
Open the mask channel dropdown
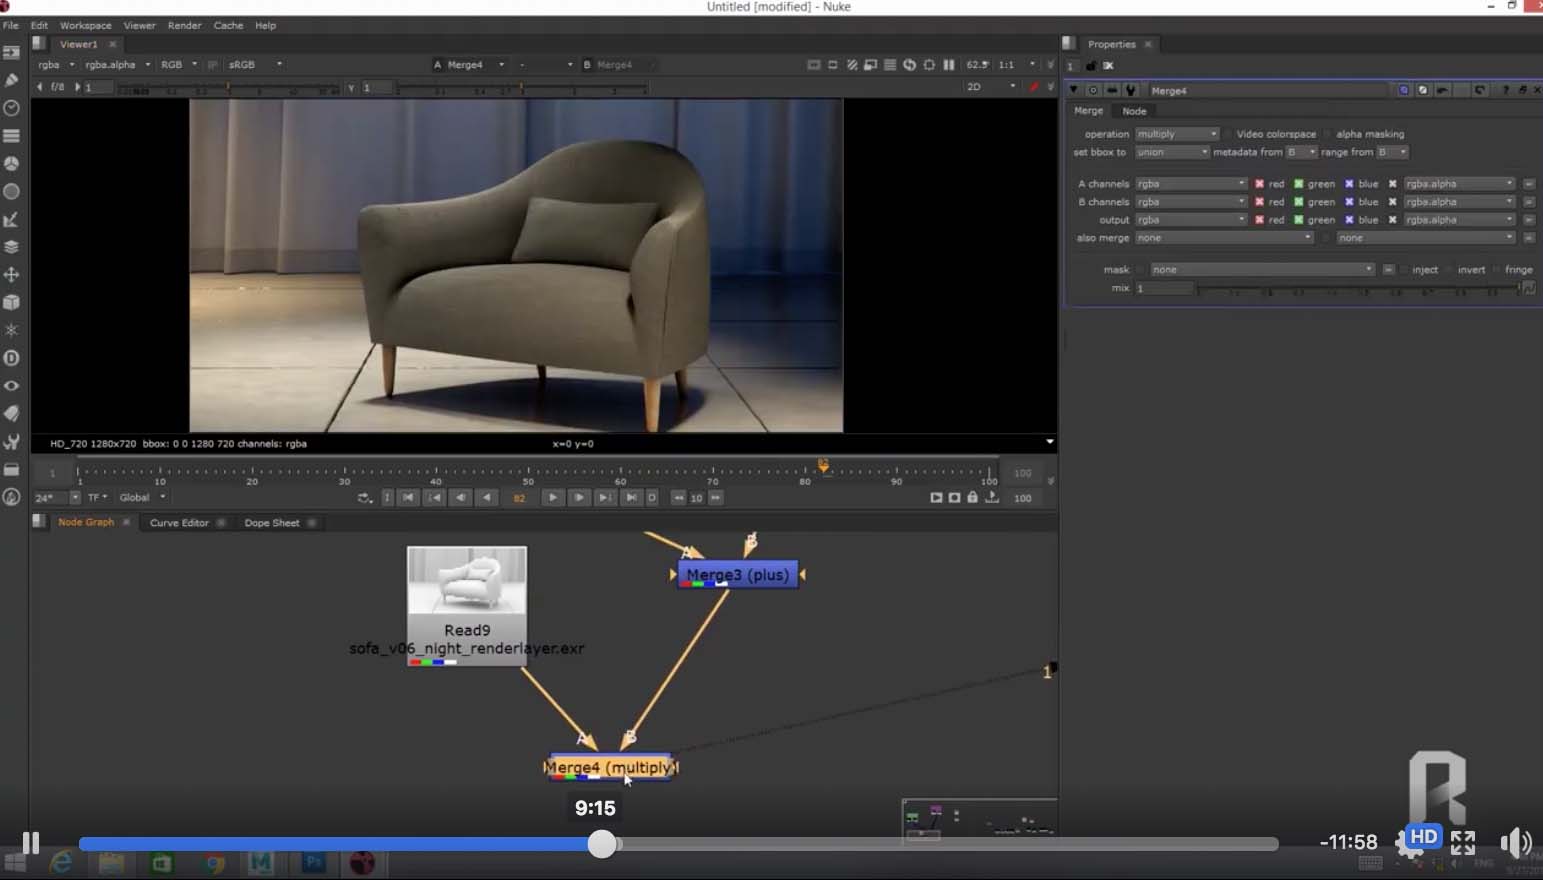coord(1261,270)
